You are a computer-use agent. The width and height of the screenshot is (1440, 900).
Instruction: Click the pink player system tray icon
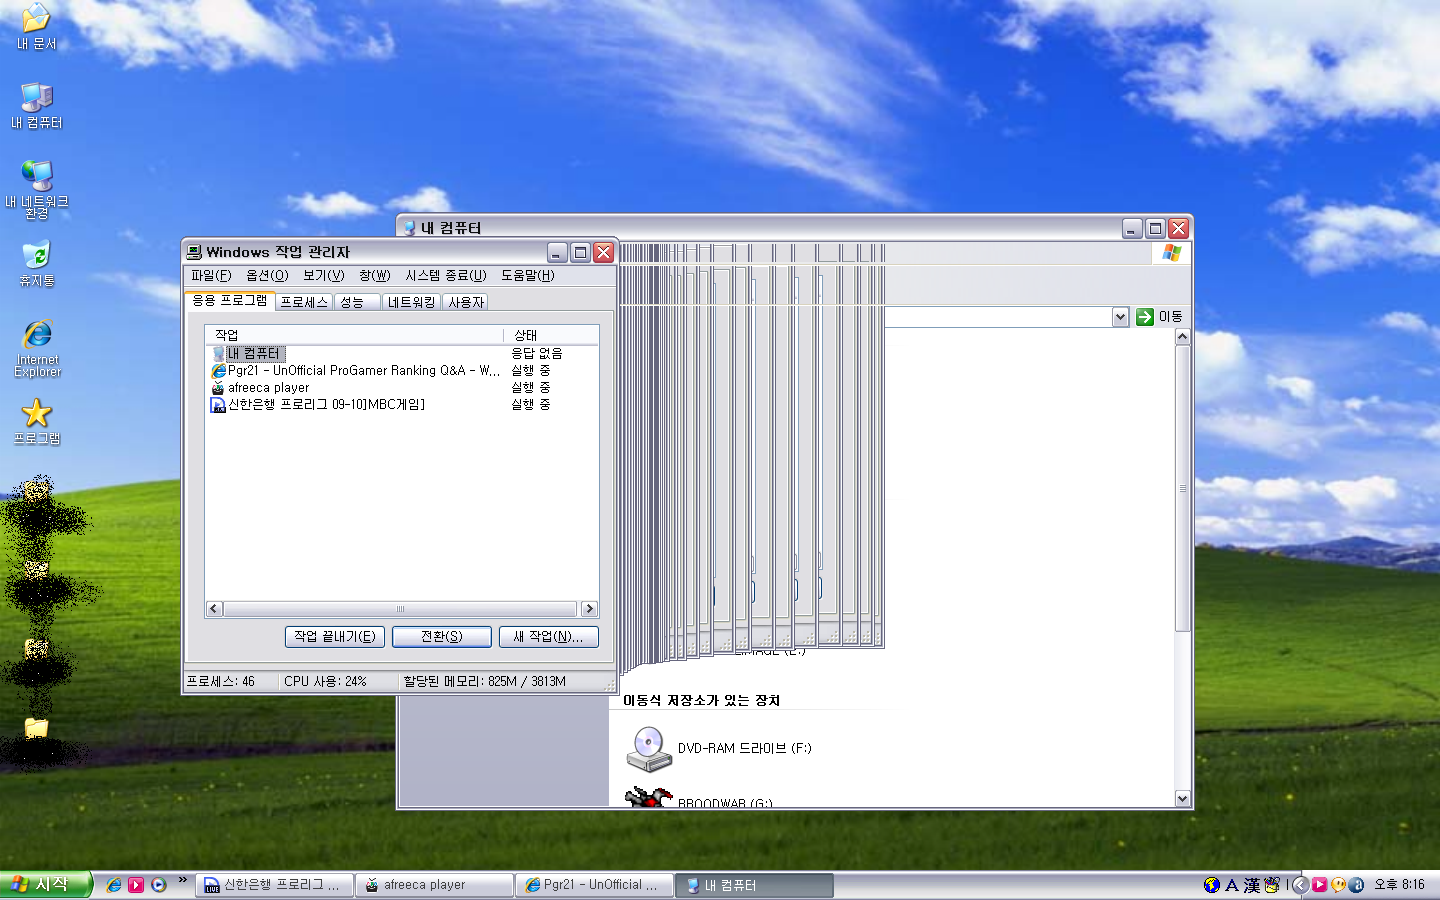[x=1319, y=885]
